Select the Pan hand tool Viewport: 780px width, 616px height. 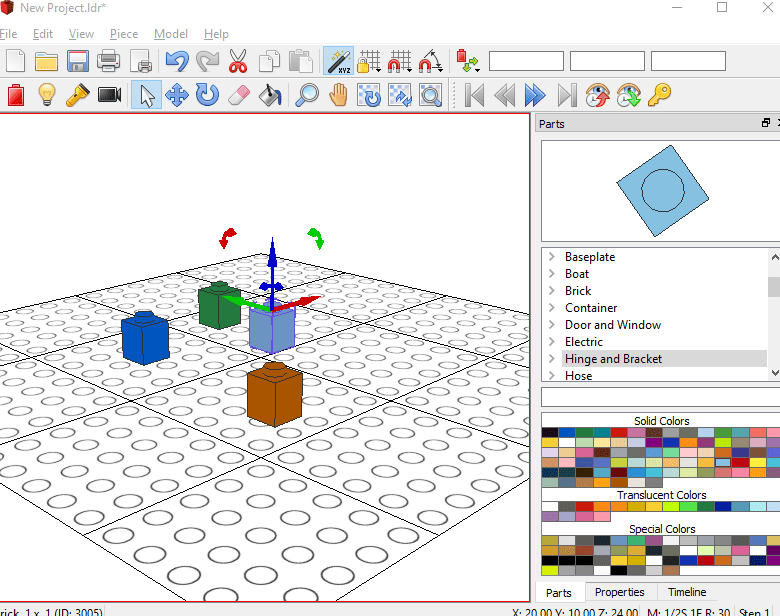point(339,95)
